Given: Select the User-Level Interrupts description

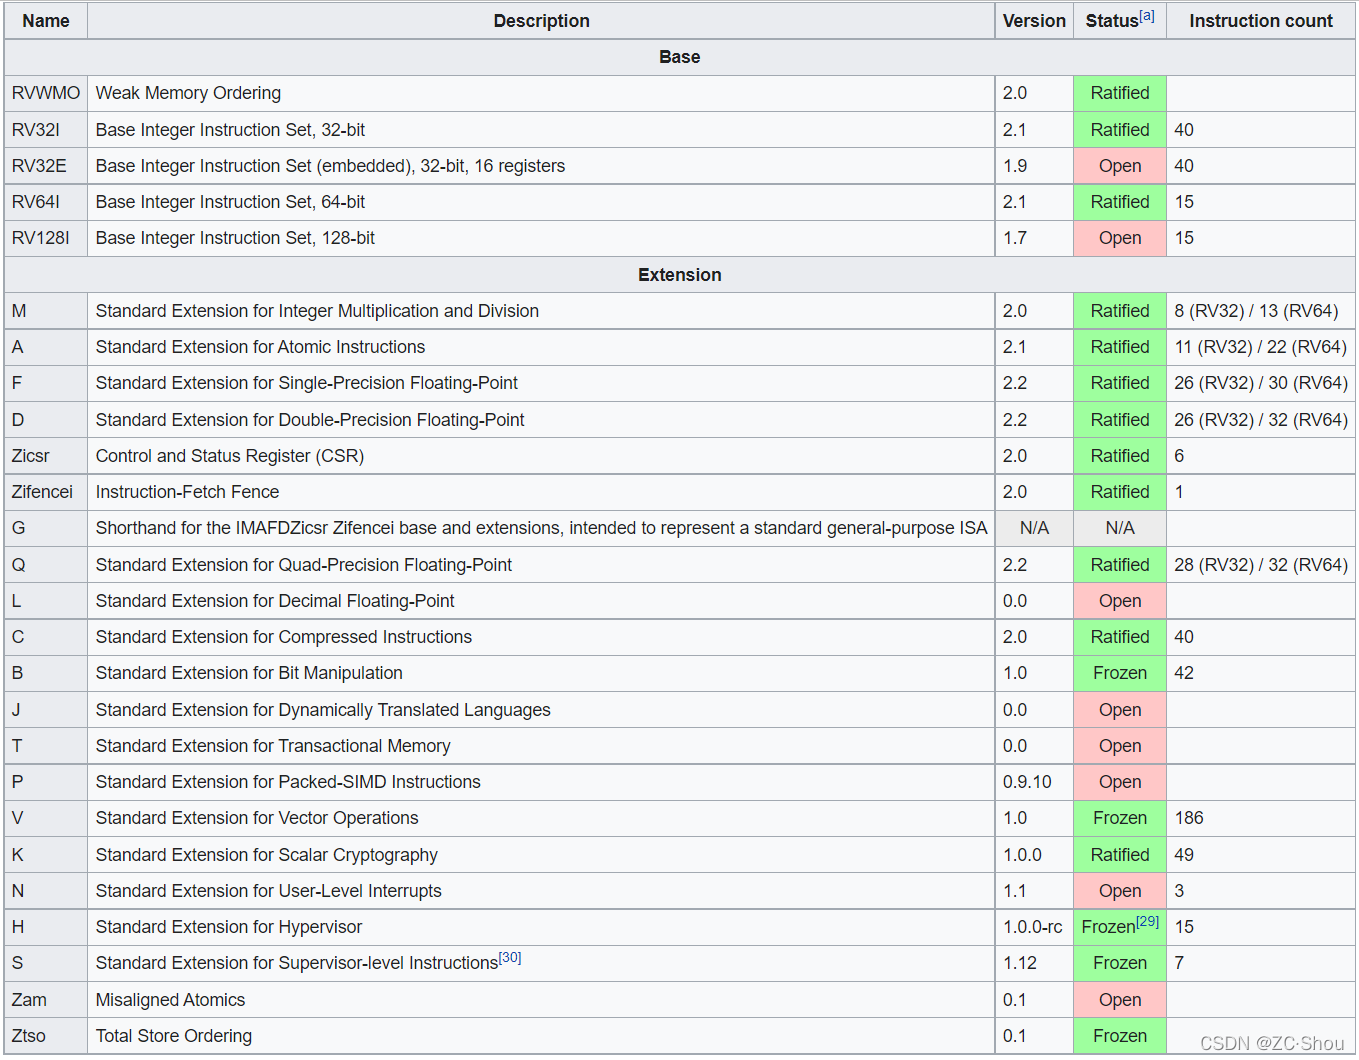Looking at the screenshot, I should click(268, 891).
